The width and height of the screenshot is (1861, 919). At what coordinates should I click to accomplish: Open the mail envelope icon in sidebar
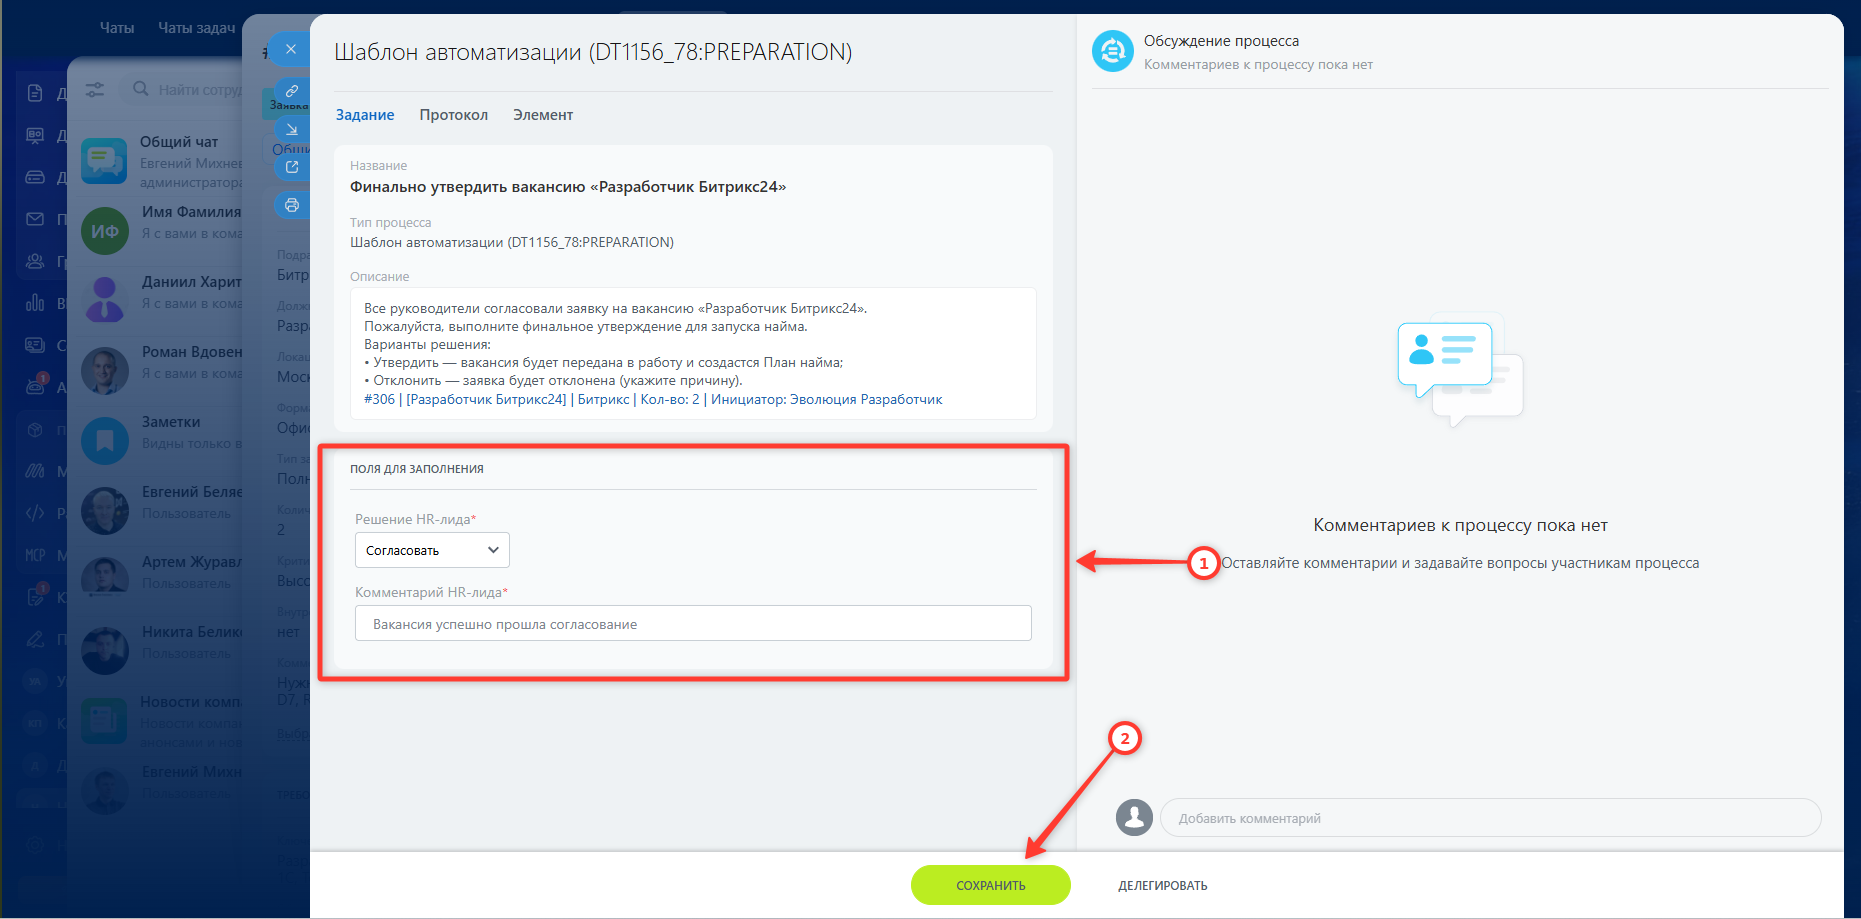click(x=35, y=219)
